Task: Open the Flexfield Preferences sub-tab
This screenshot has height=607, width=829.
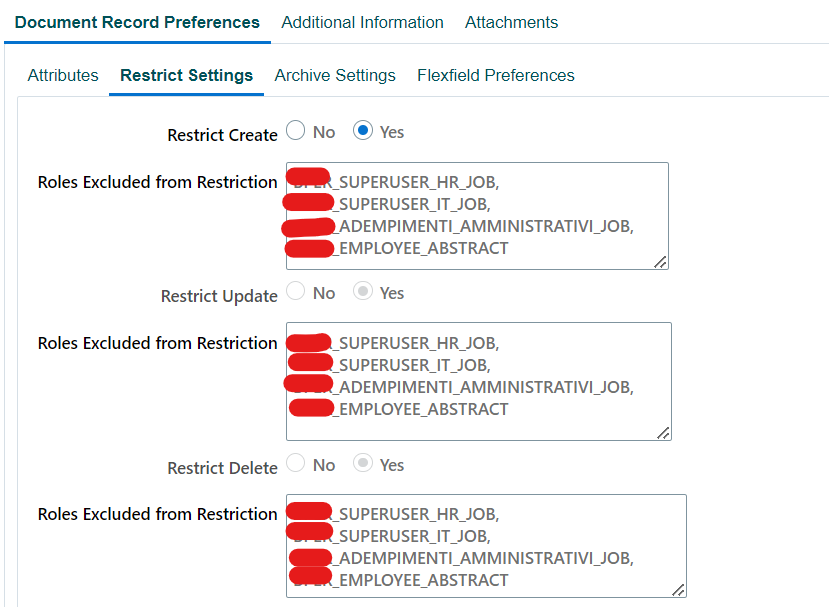Action: (x=495, y=75)
